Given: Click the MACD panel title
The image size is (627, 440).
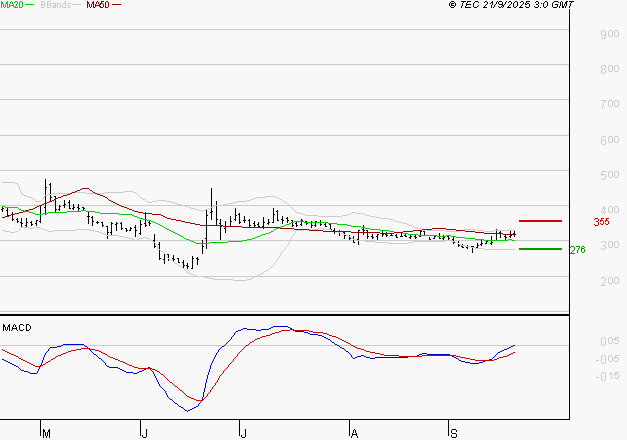Looking at the screenshot, I should click(x=16, y=327).
